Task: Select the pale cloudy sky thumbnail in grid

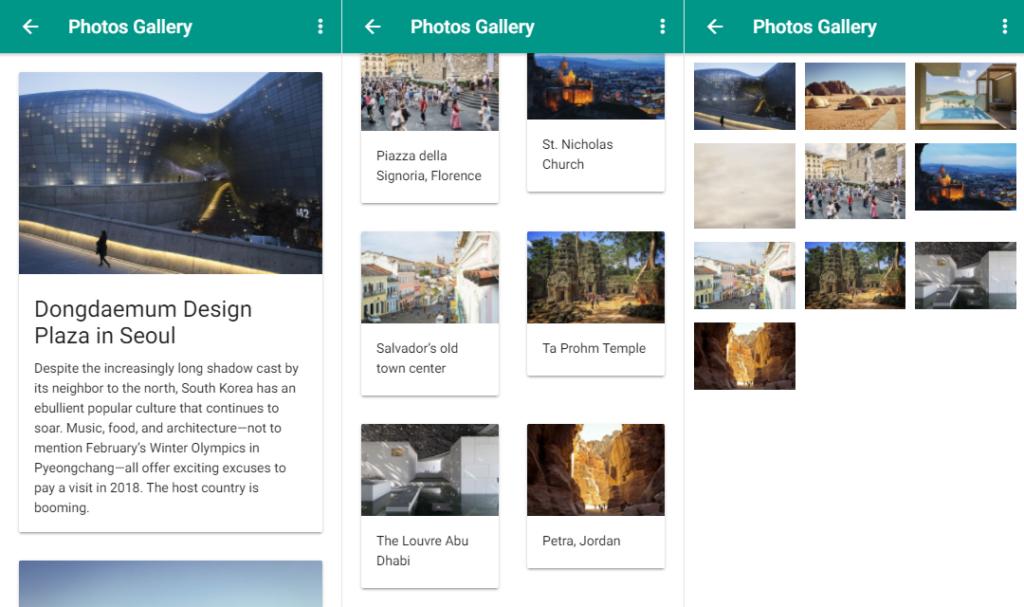Action: [x=744, y=186]
